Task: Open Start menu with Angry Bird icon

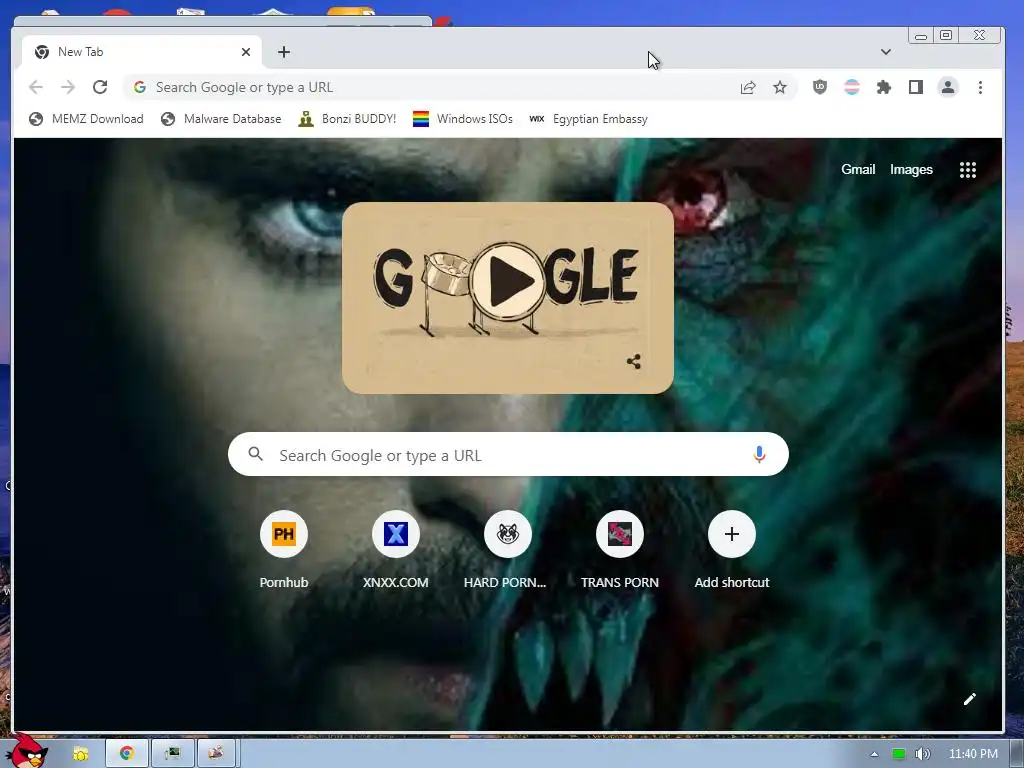Action: 26,751
